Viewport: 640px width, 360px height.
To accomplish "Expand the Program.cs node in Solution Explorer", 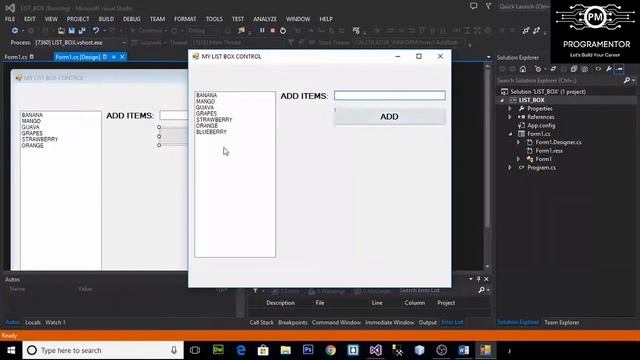I will pos(510,168).
